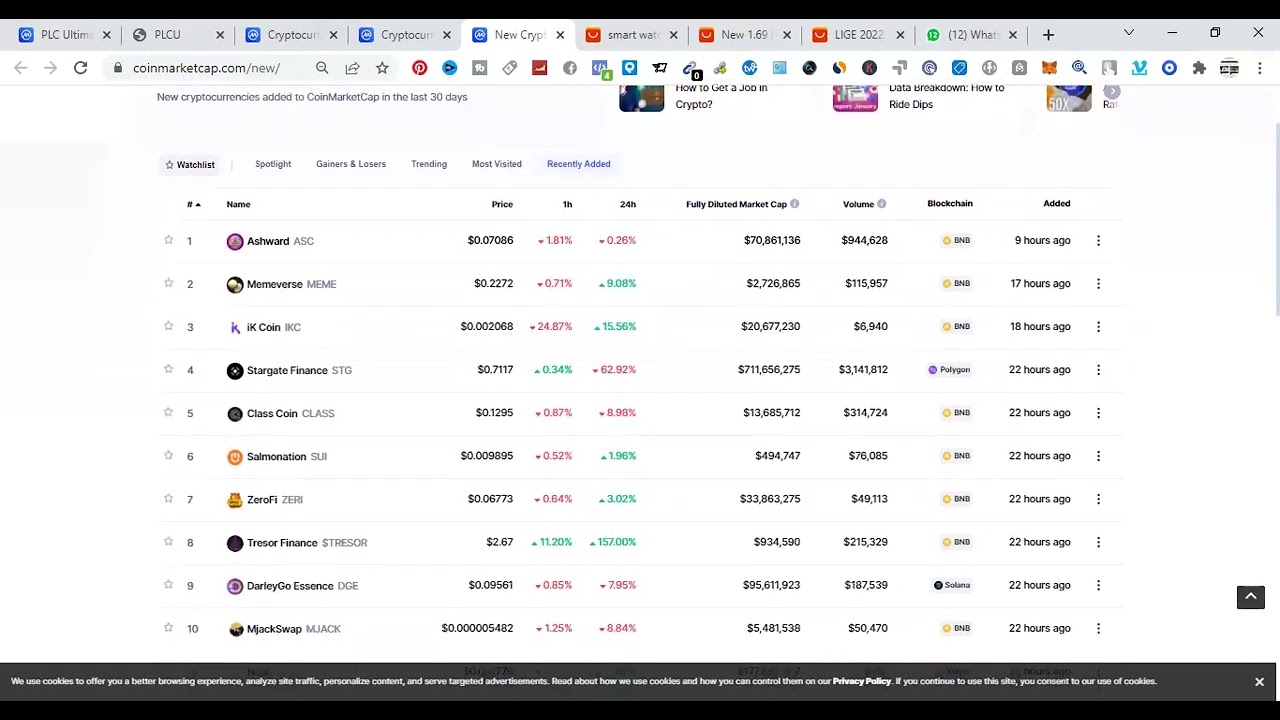Switch to Most Visited tab
The image size is (1280, 720).
[497, 164]
